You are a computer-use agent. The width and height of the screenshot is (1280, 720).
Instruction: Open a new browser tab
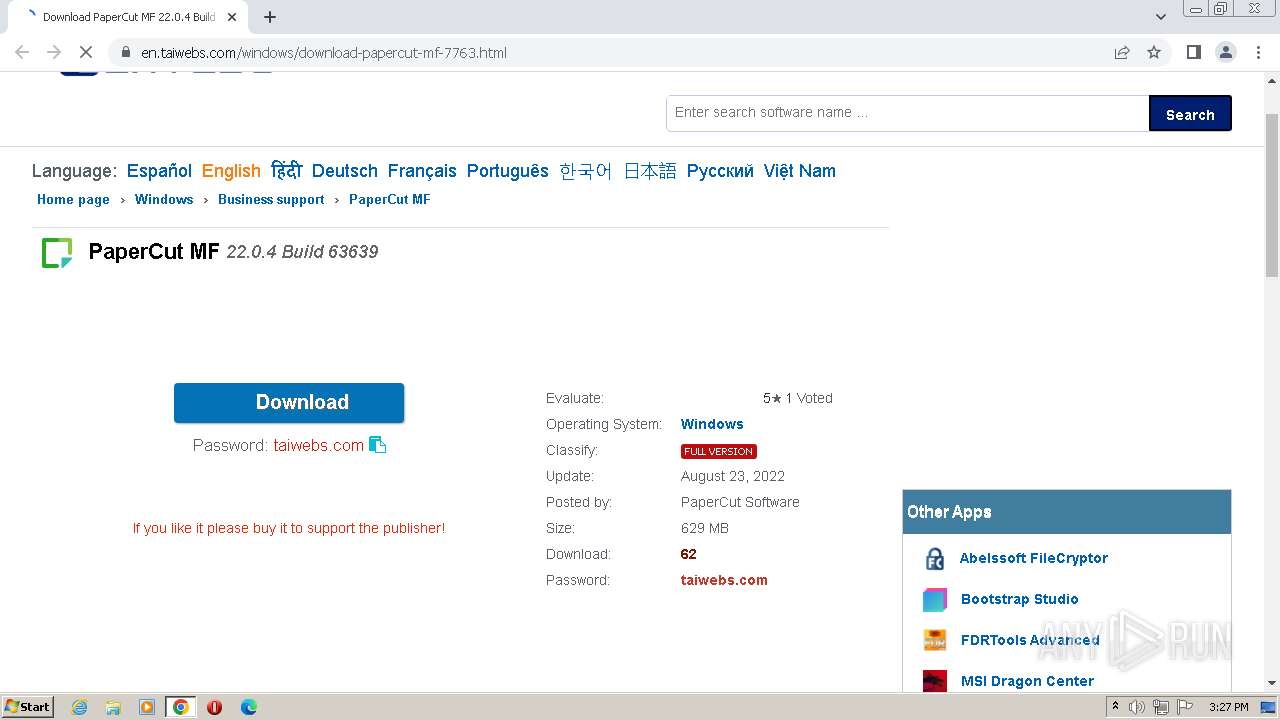click(x=270, y=17)
